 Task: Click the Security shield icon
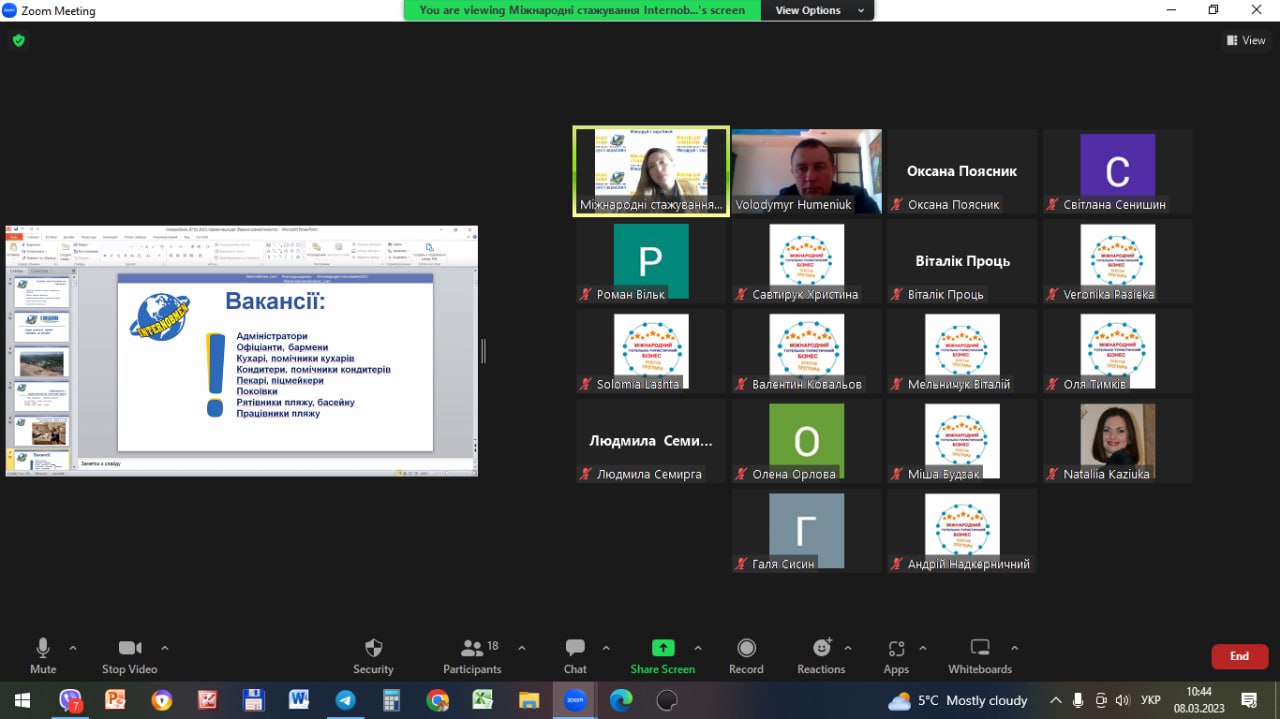(x=373, y=648)
